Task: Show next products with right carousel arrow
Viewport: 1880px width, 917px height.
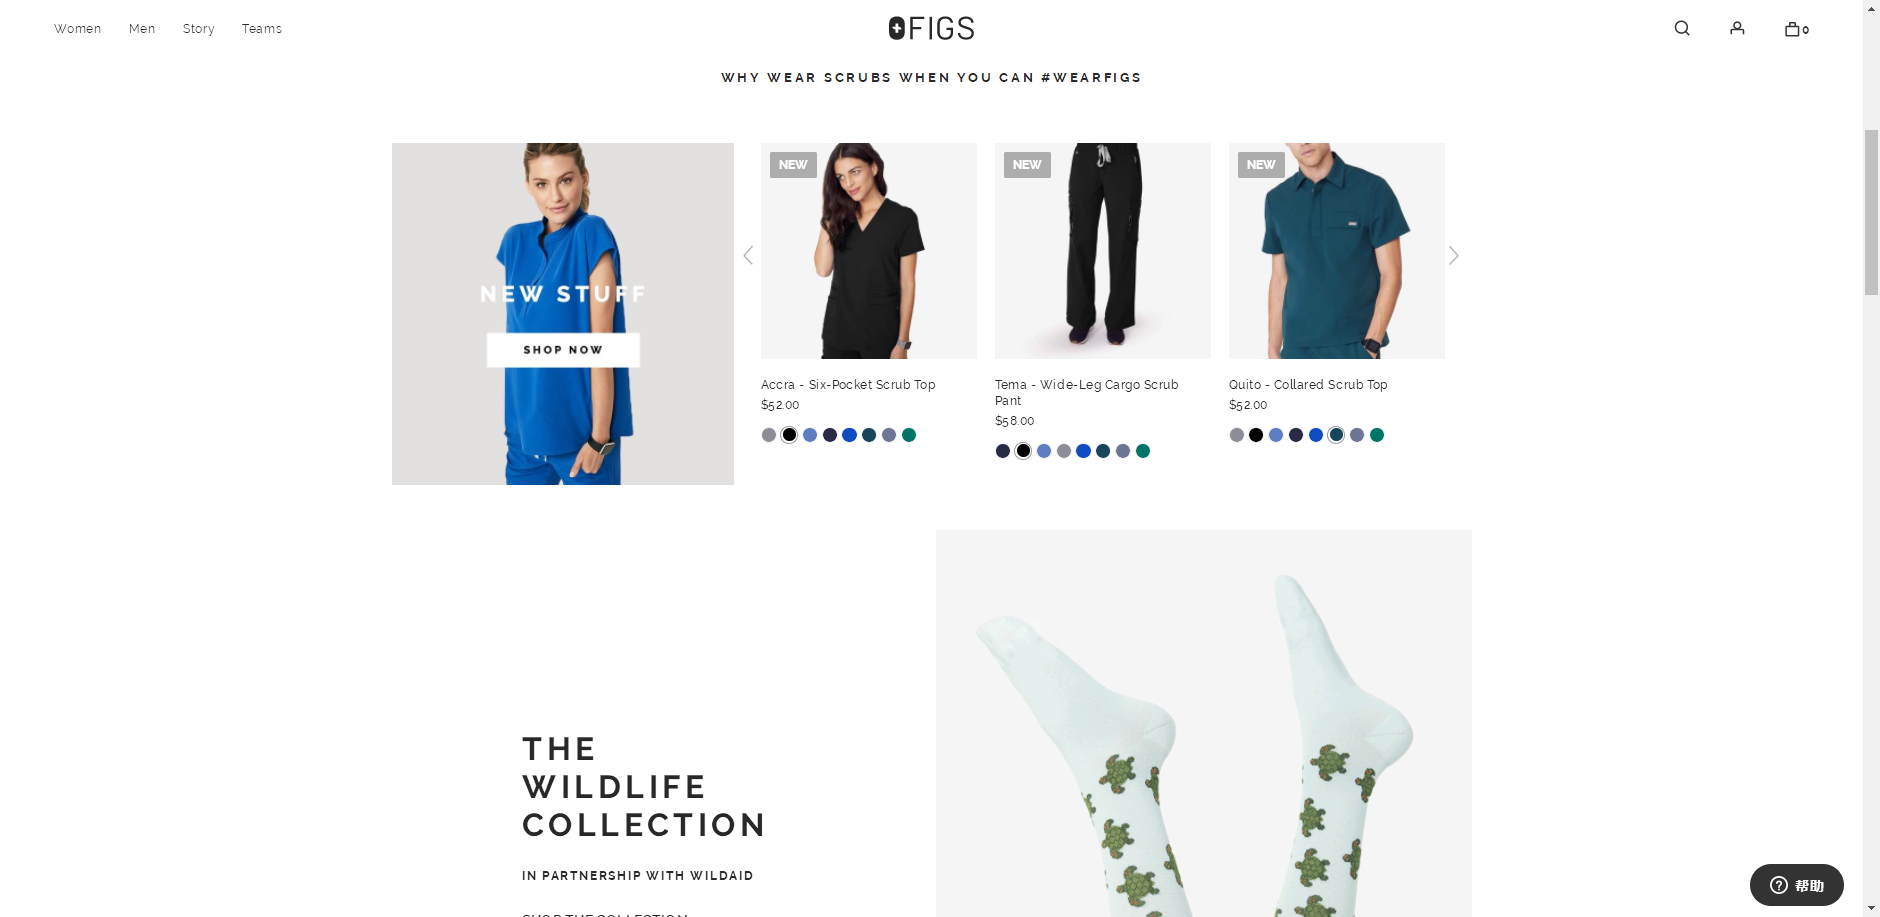Action: 1454,255
